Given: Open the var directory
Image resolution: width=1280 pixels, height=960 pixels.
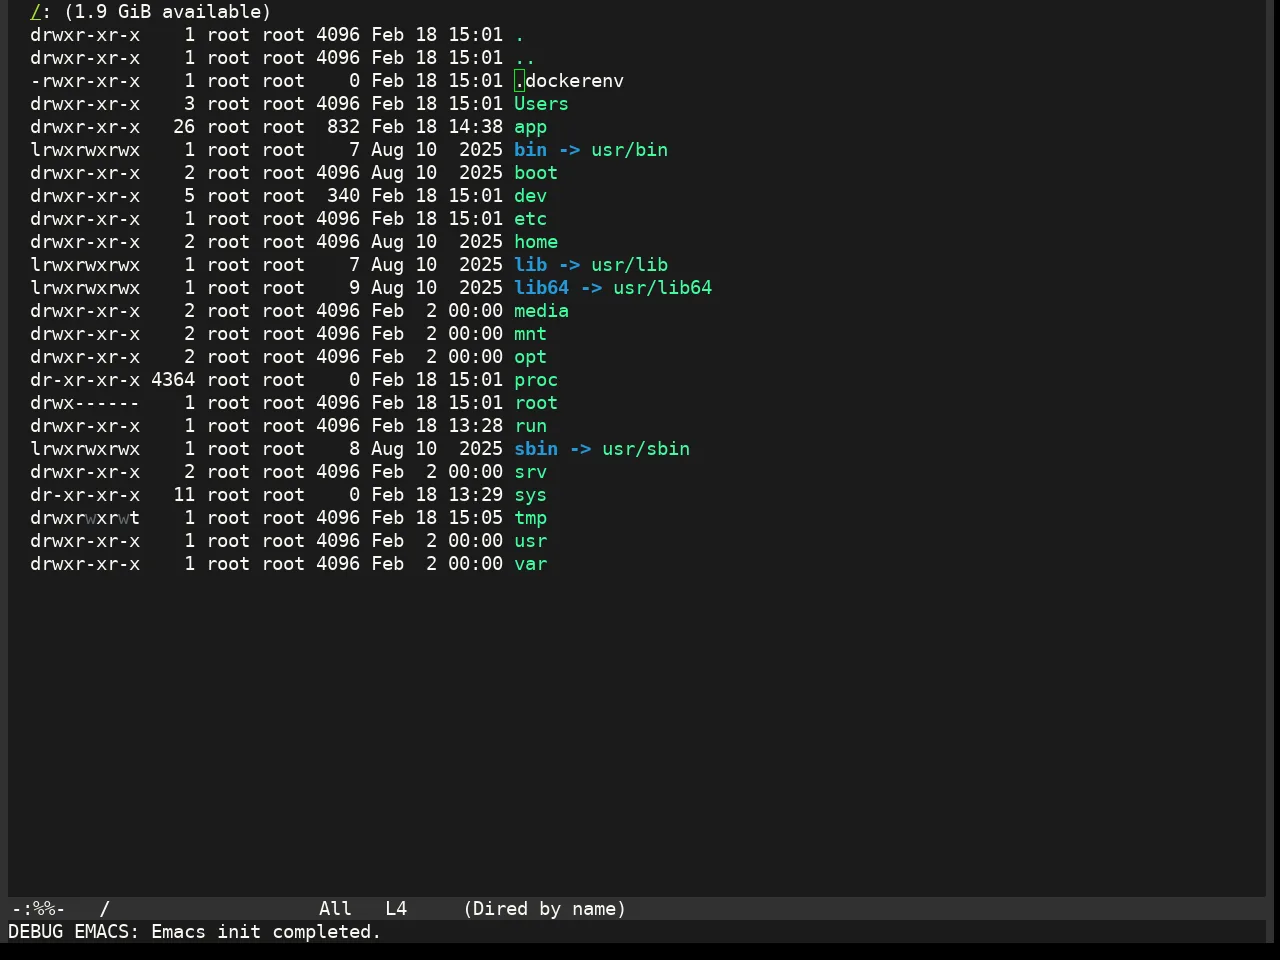Looking at the screenshot, I should pos(530,564).
